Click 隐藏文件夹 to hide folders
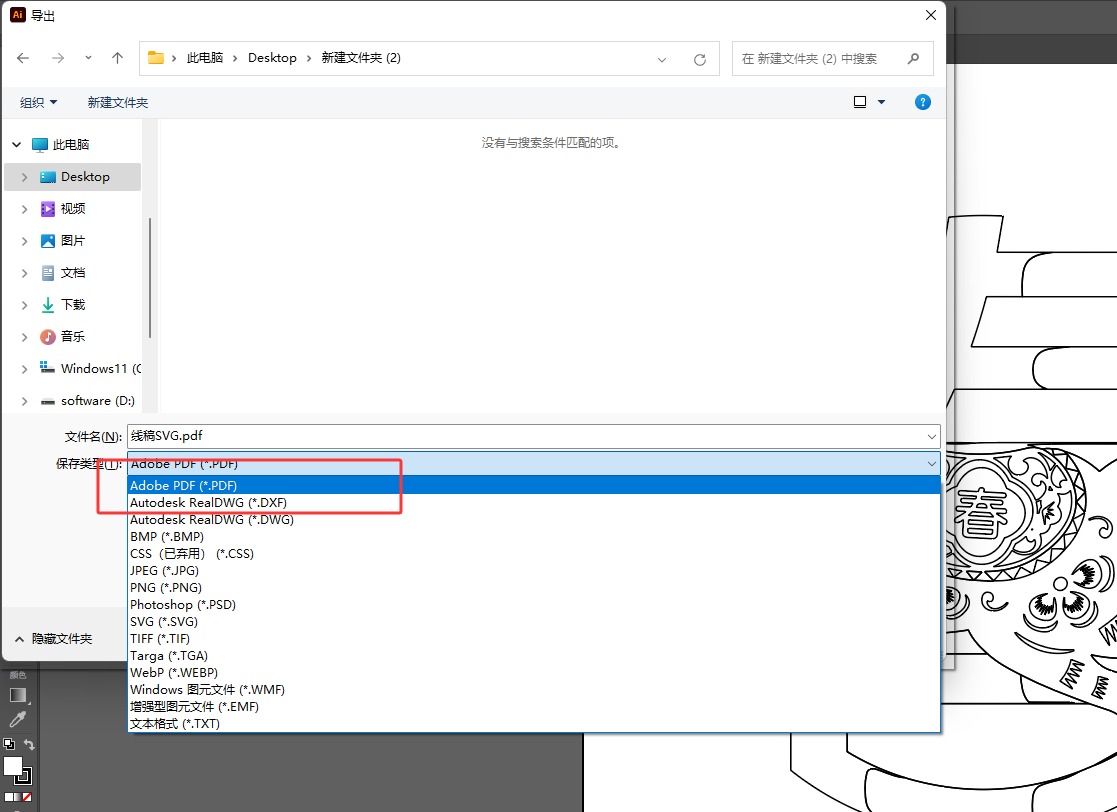Screen dimensions: 1117x812 50,637
